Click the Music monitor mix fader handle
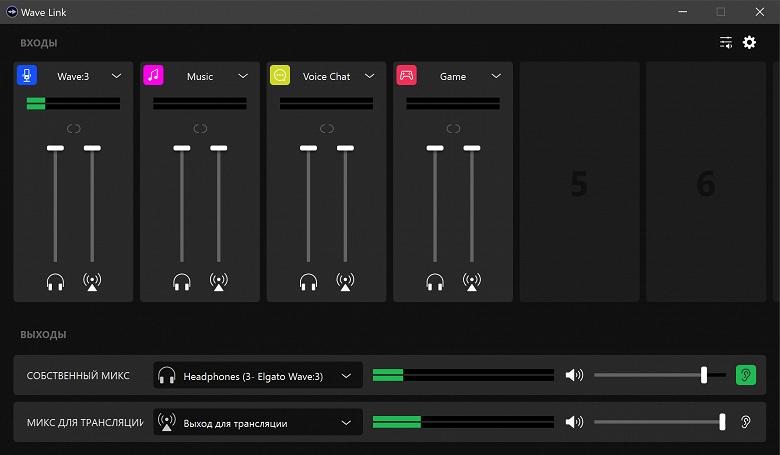The width and height of the screenshot is (780, 455). (x=182, y=148)
